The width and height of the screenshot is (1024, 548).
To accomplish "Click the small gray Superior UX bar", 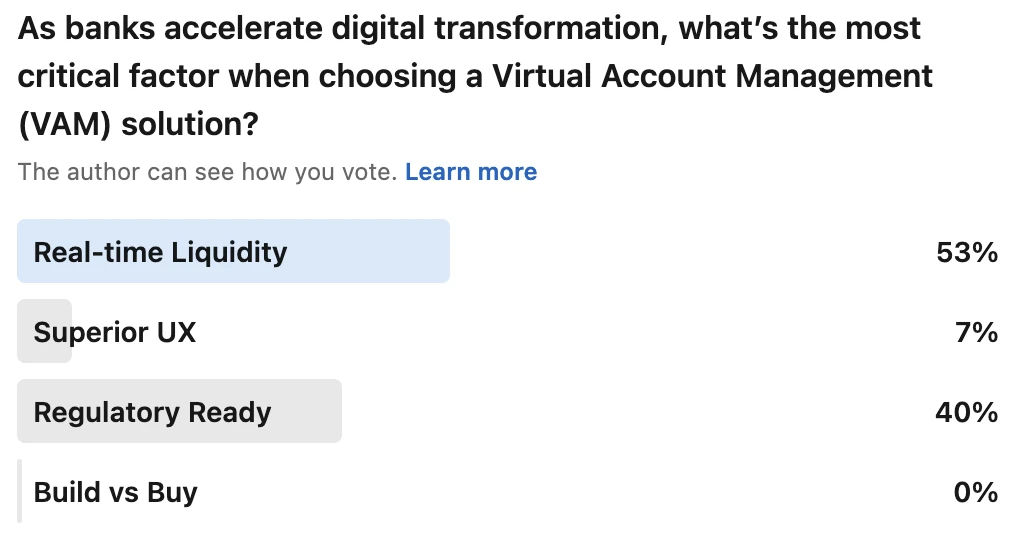I will (x=26, y=332).
